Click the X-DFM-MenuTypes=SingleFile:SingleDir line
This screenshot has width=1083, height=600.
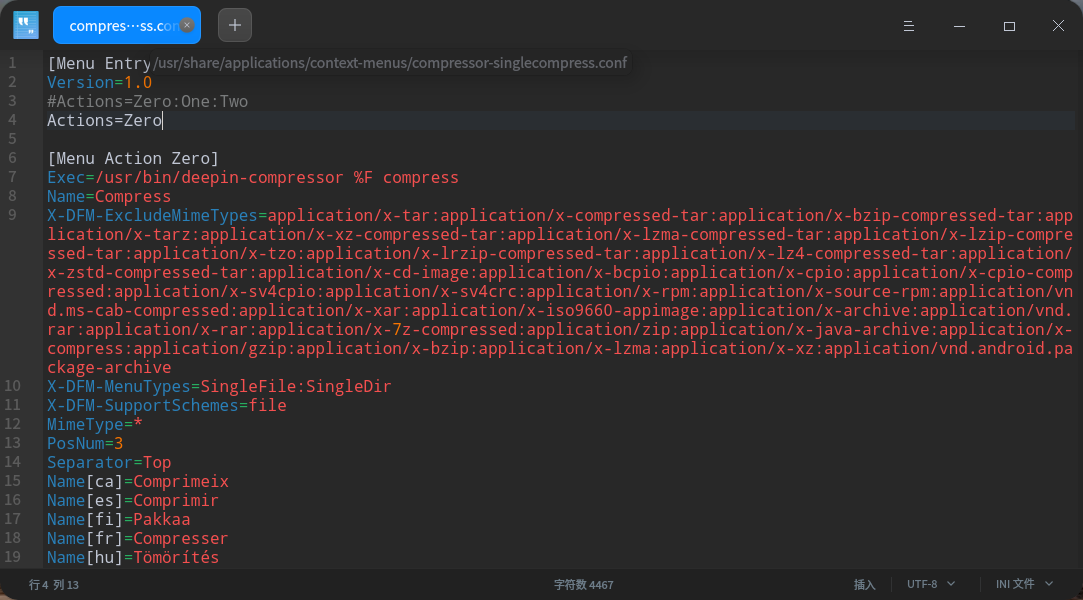click(219, 387)
